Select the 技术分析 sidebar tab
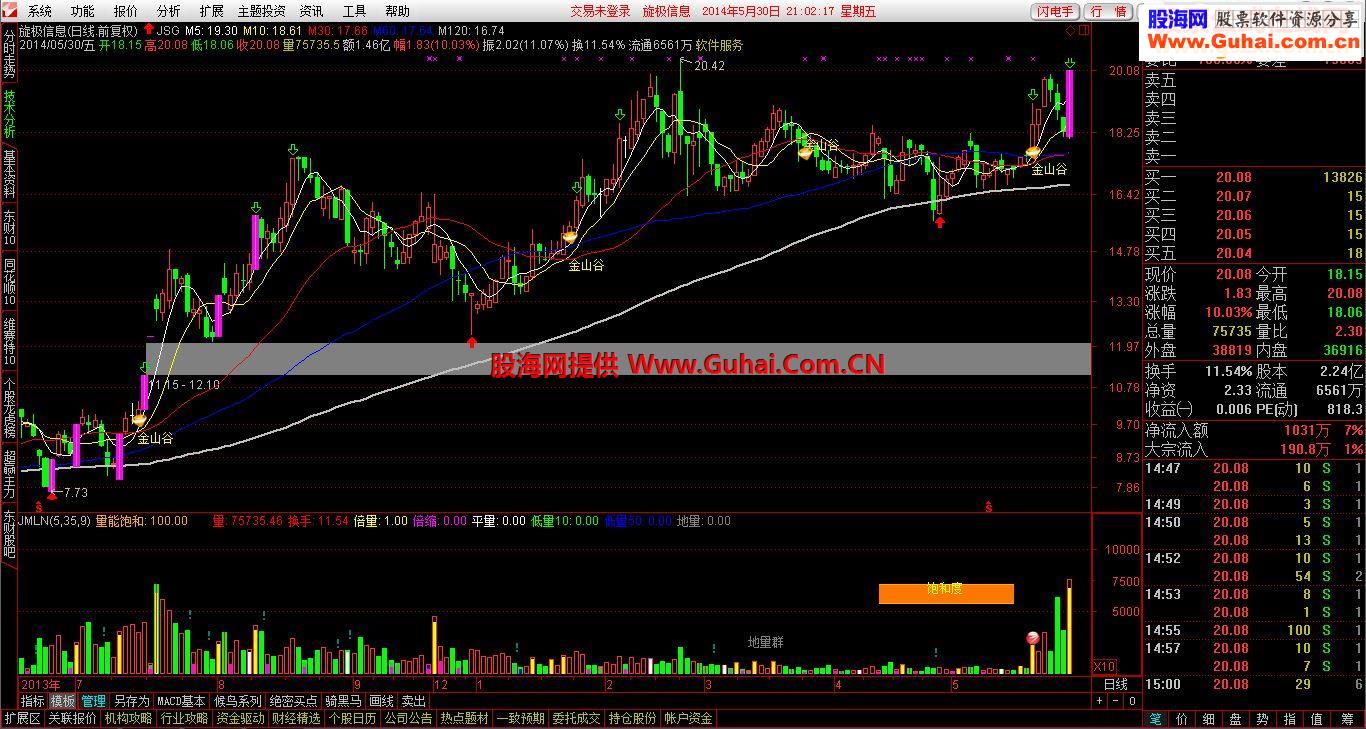This screenshot has width=1366, height=729. (x=9, y=112)
